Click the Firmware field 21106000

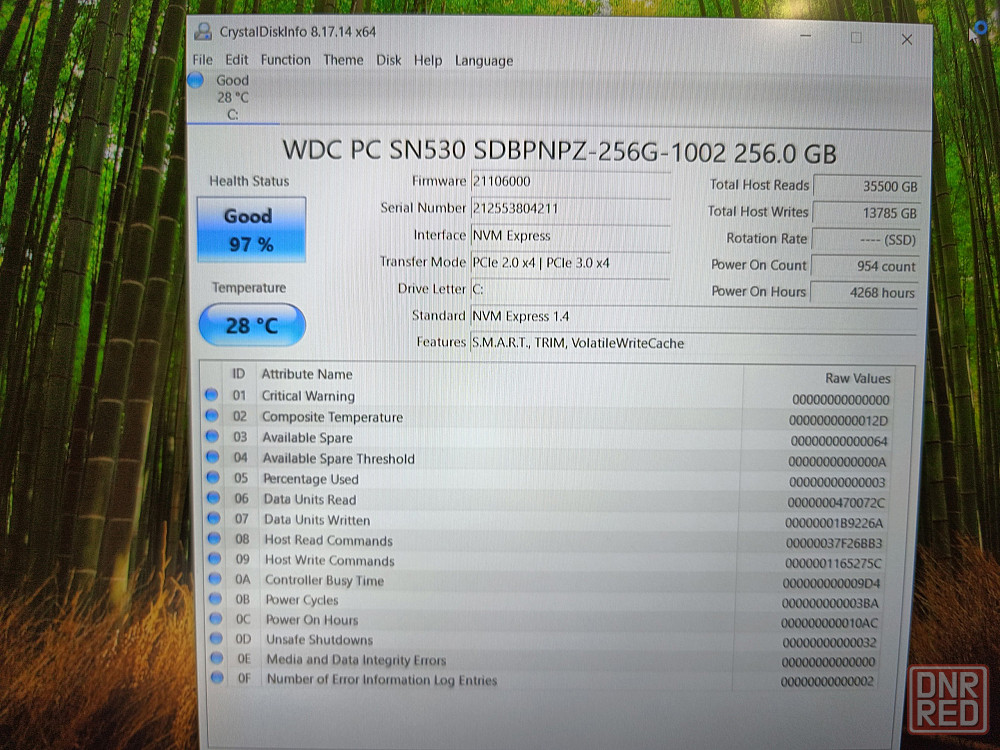point(570,181)
